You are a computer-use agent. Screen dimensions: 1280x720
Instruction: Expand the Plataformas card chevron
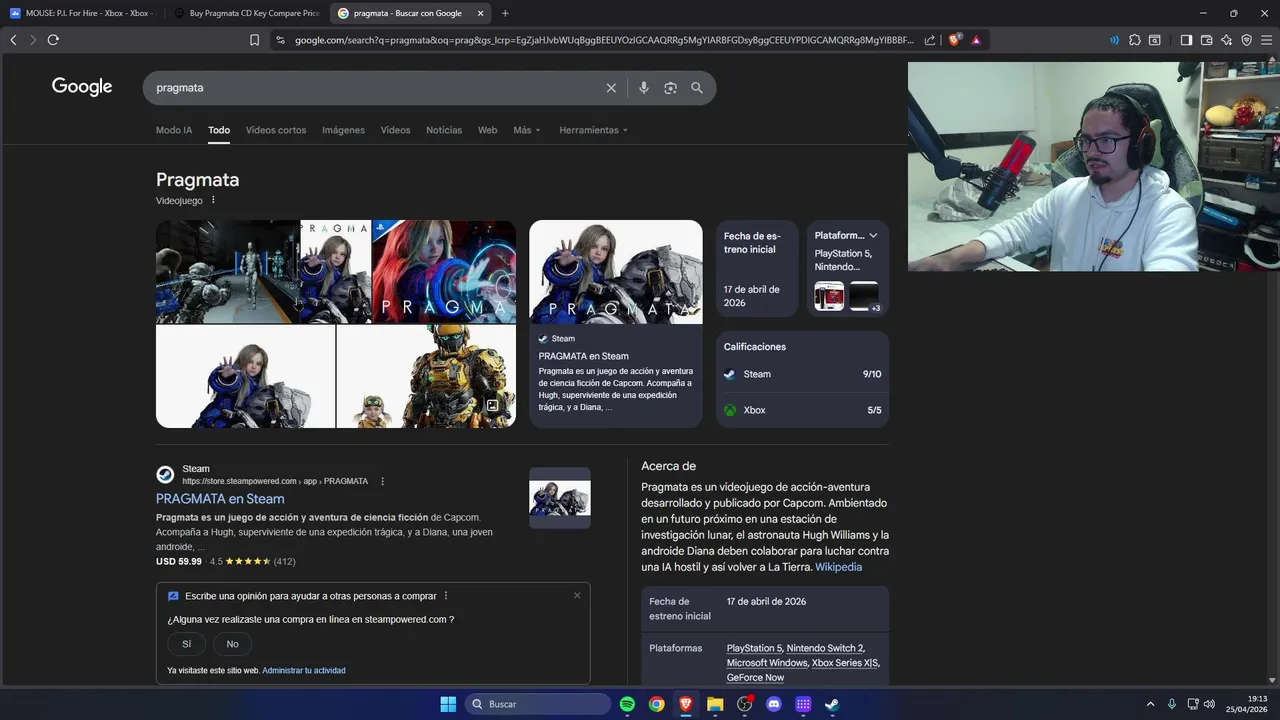873,236
